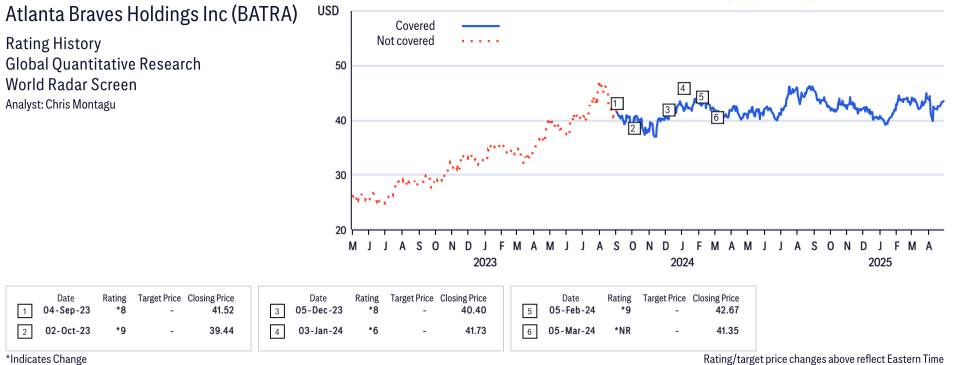Click the boxed 4 icon beside 03-Jan-24
Viewport: 955px width, 365px height.
276,331
